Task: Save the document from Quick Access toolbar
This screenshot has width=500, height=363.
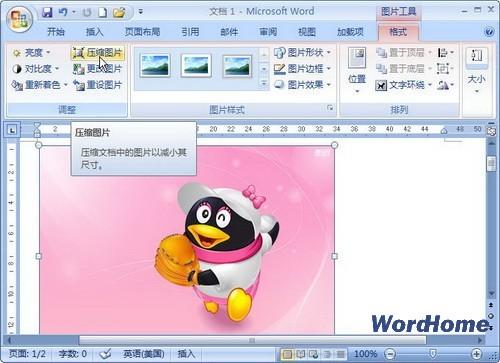Action: pyautogui.click(x=47, y=12)
